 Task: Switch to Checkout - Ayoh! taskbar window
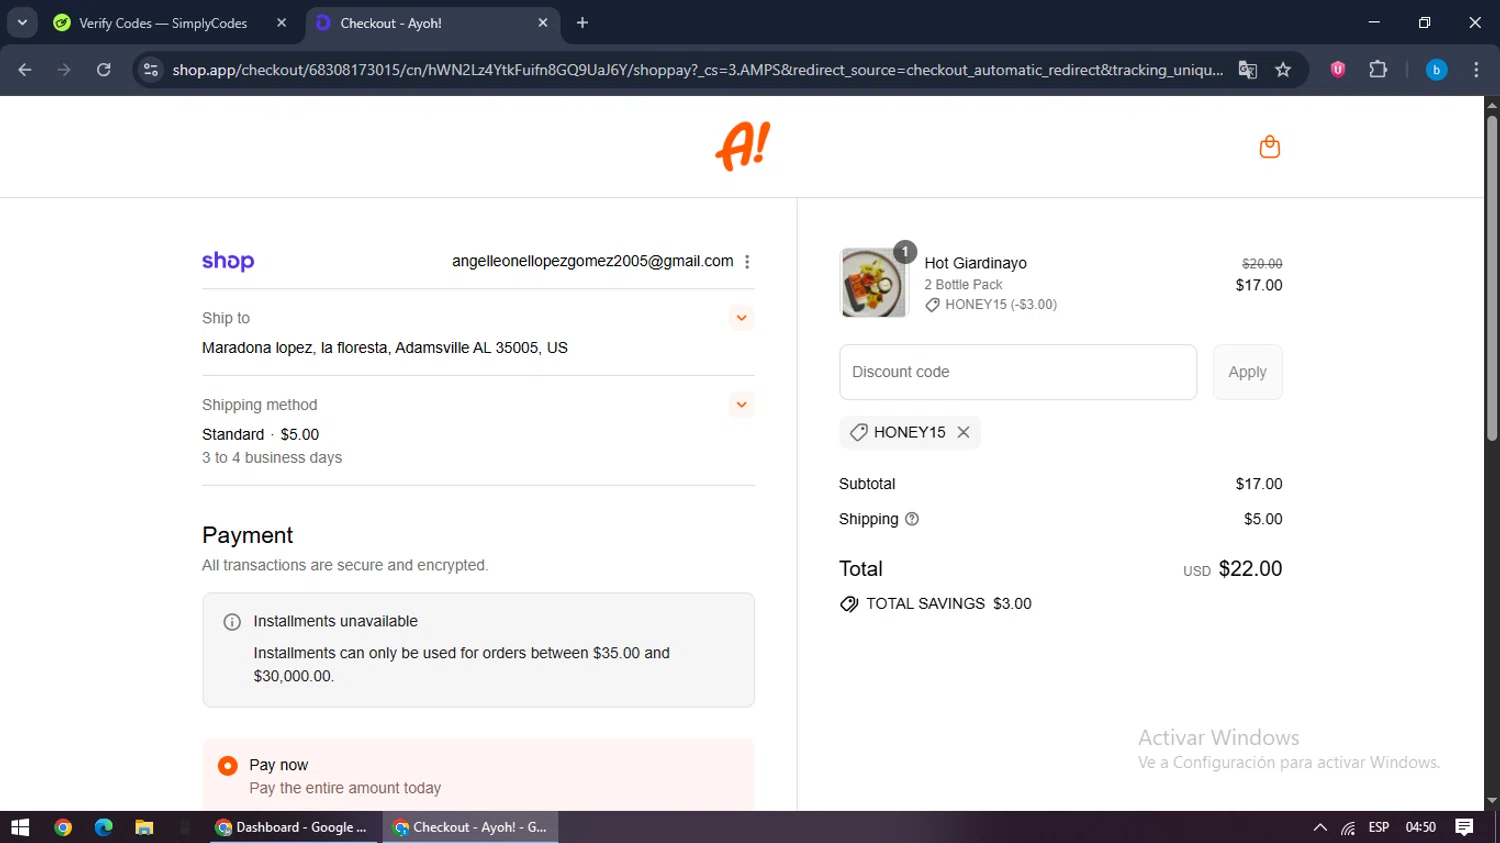471,827
